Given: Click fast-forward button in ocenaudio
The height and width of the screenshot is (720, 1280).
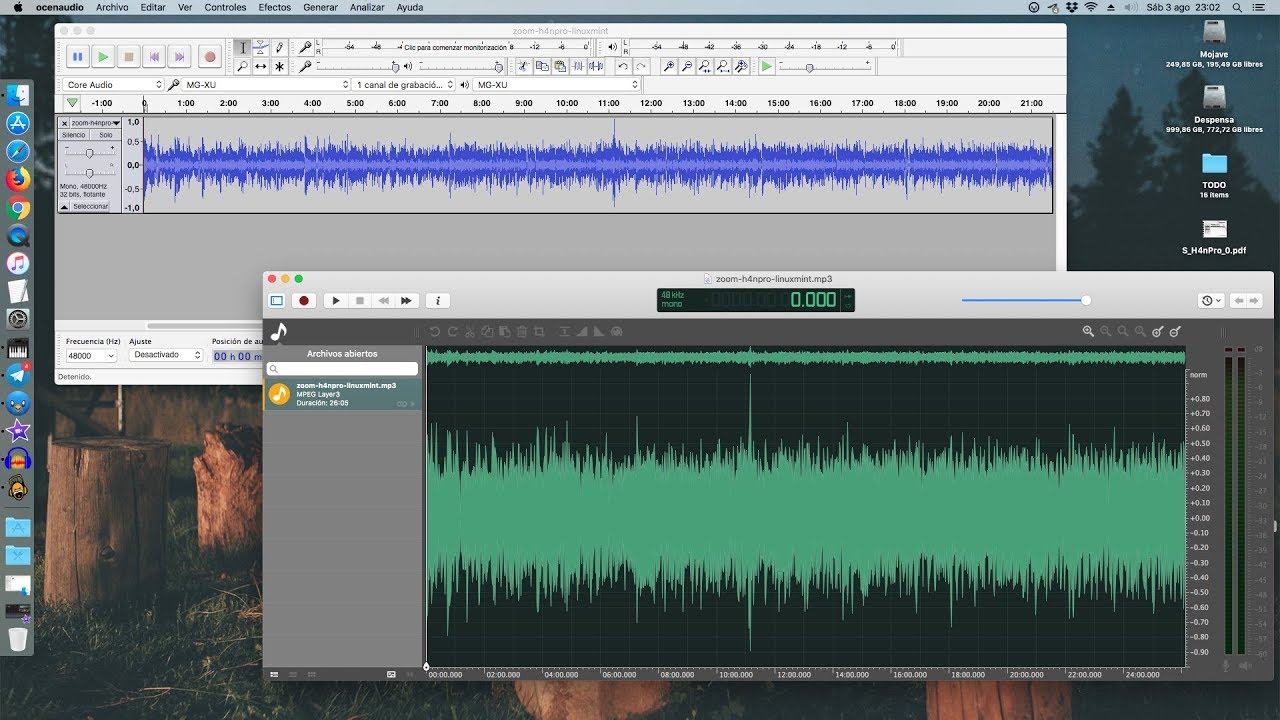Looking at the screenshot, I should (x=406, y=300).
